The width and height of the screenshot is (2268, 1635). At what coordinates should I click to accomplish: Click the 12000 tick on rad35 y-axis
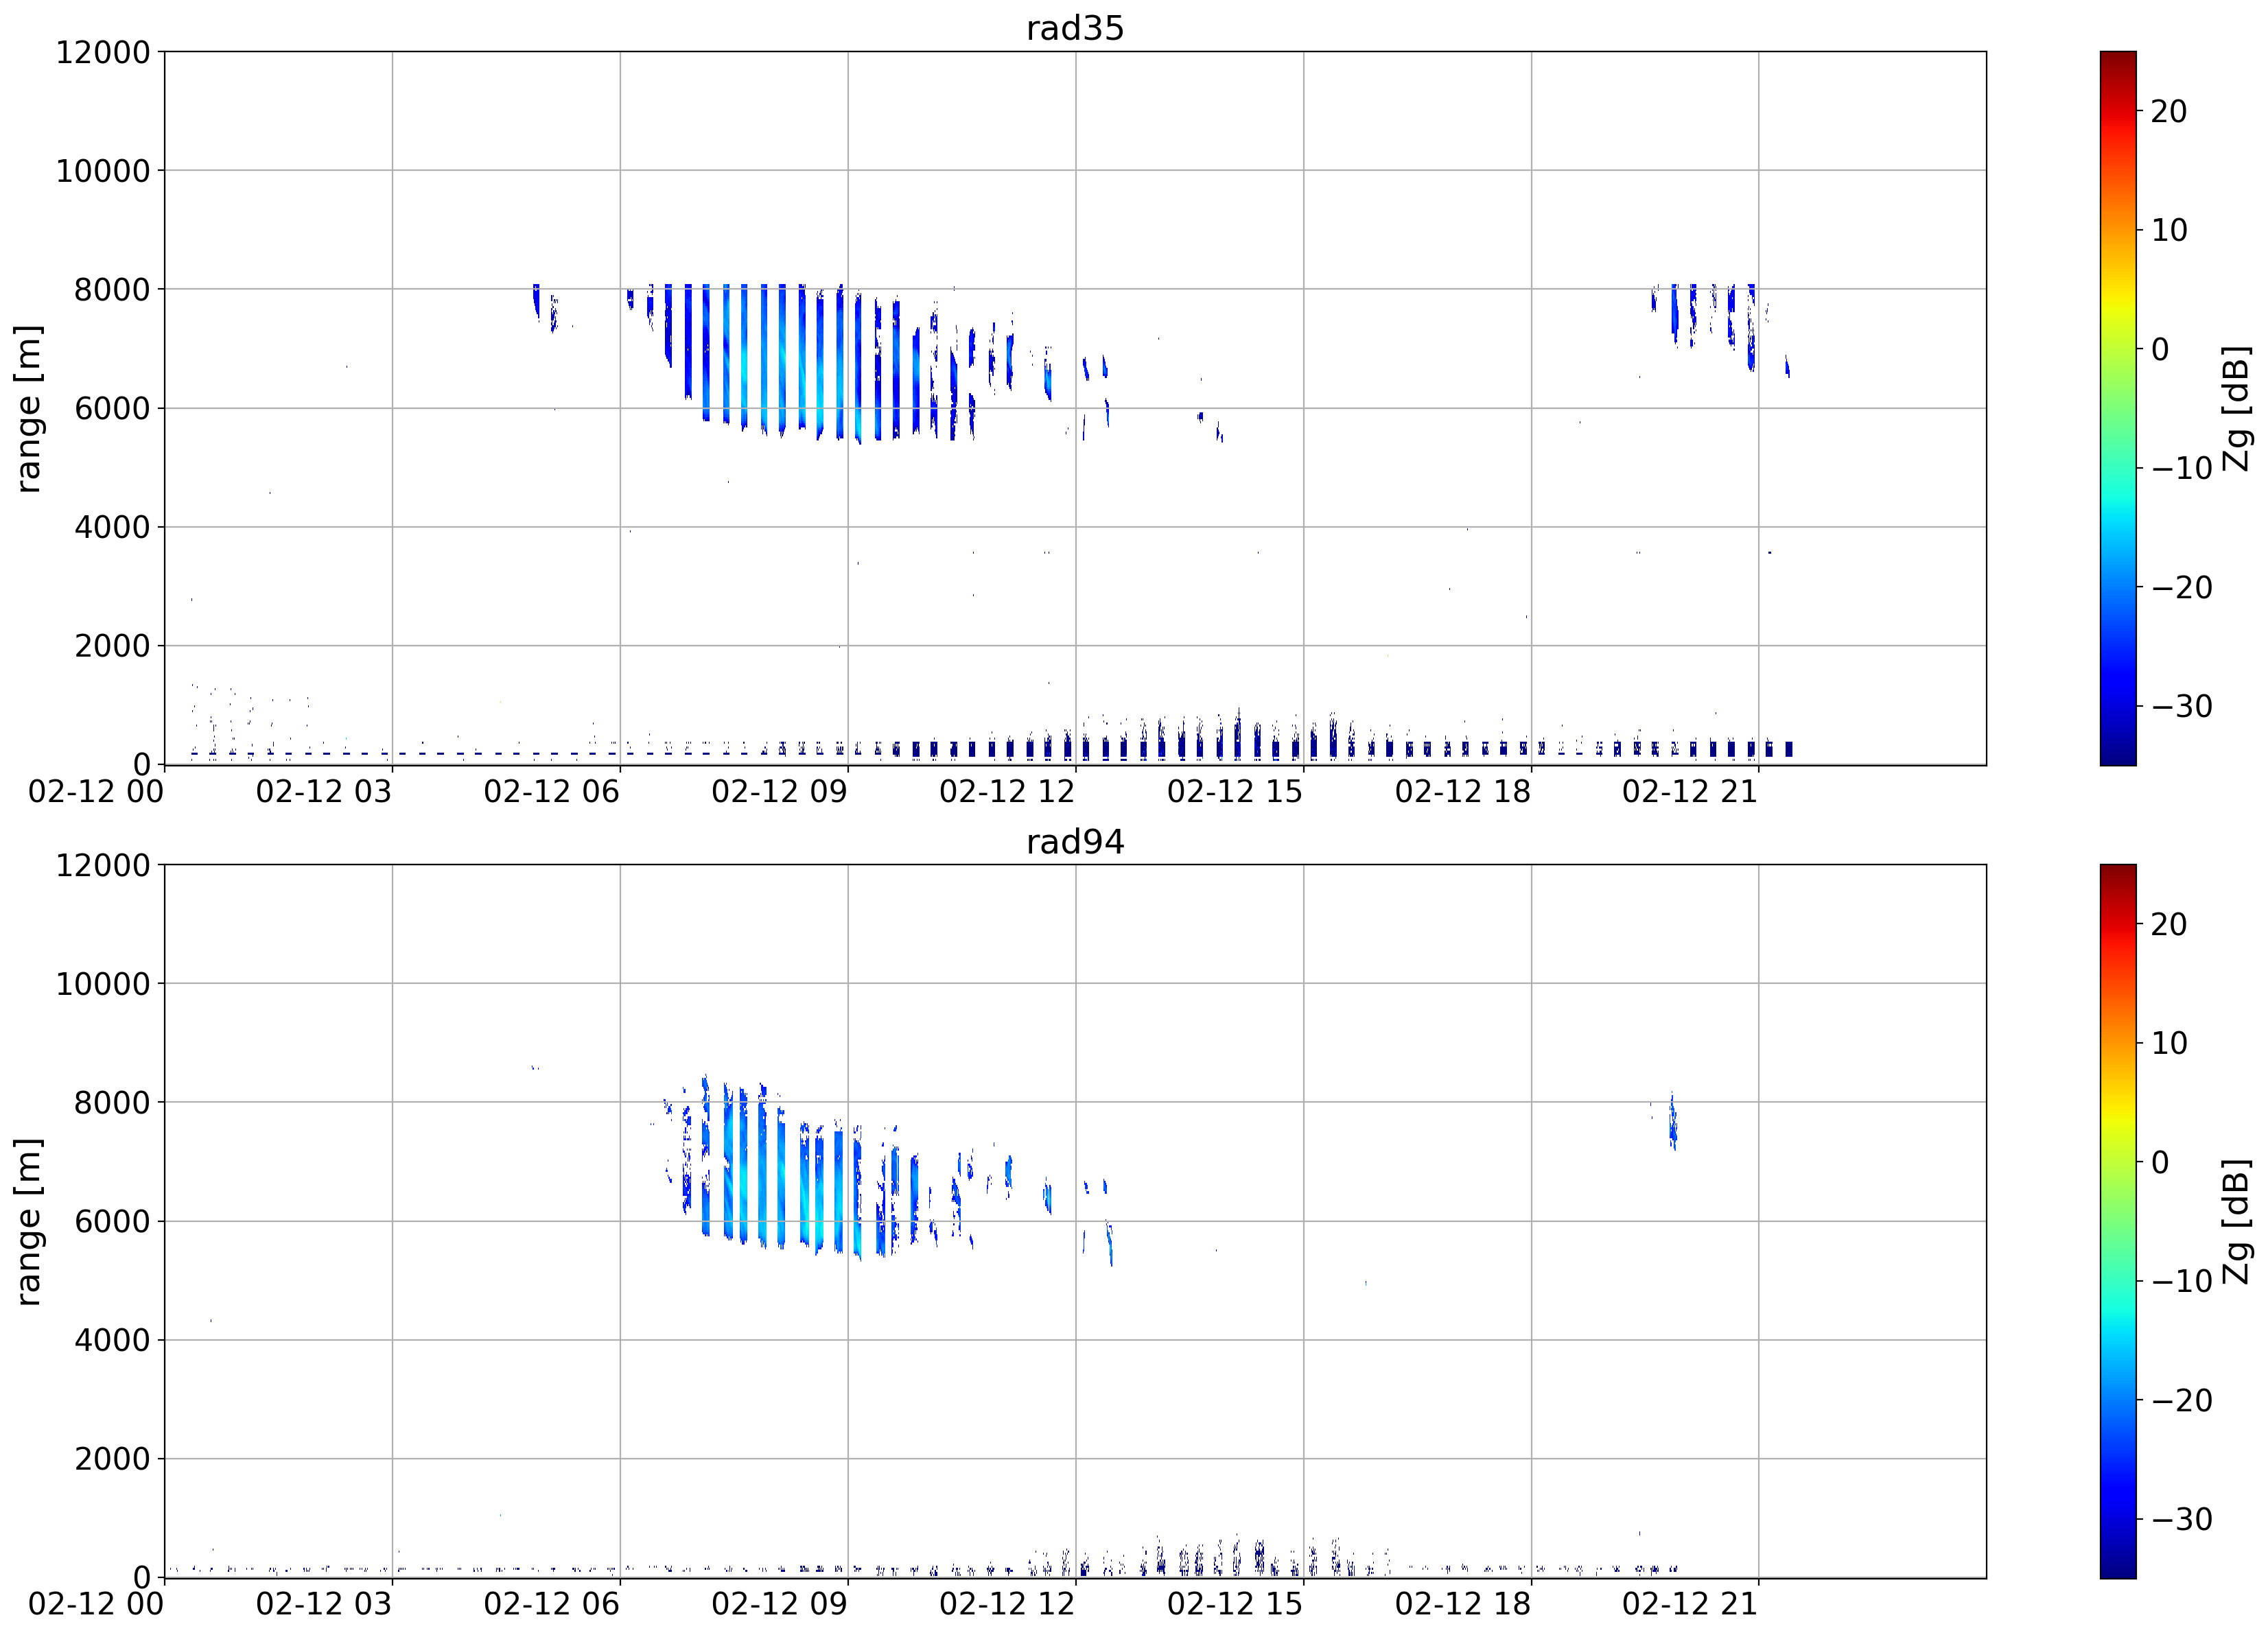(102, 52)
